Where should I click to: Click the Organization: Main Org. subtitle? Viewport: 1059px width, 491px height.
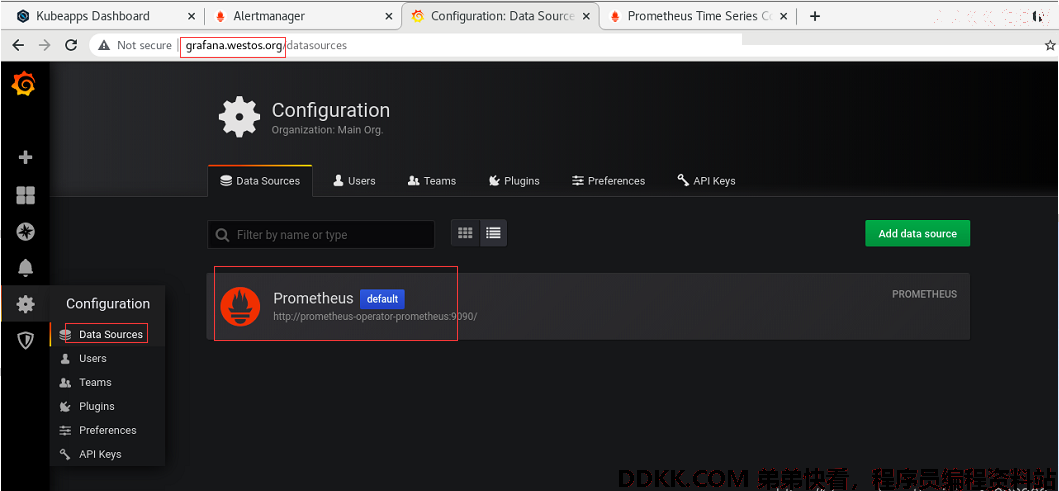coord(327,130)
